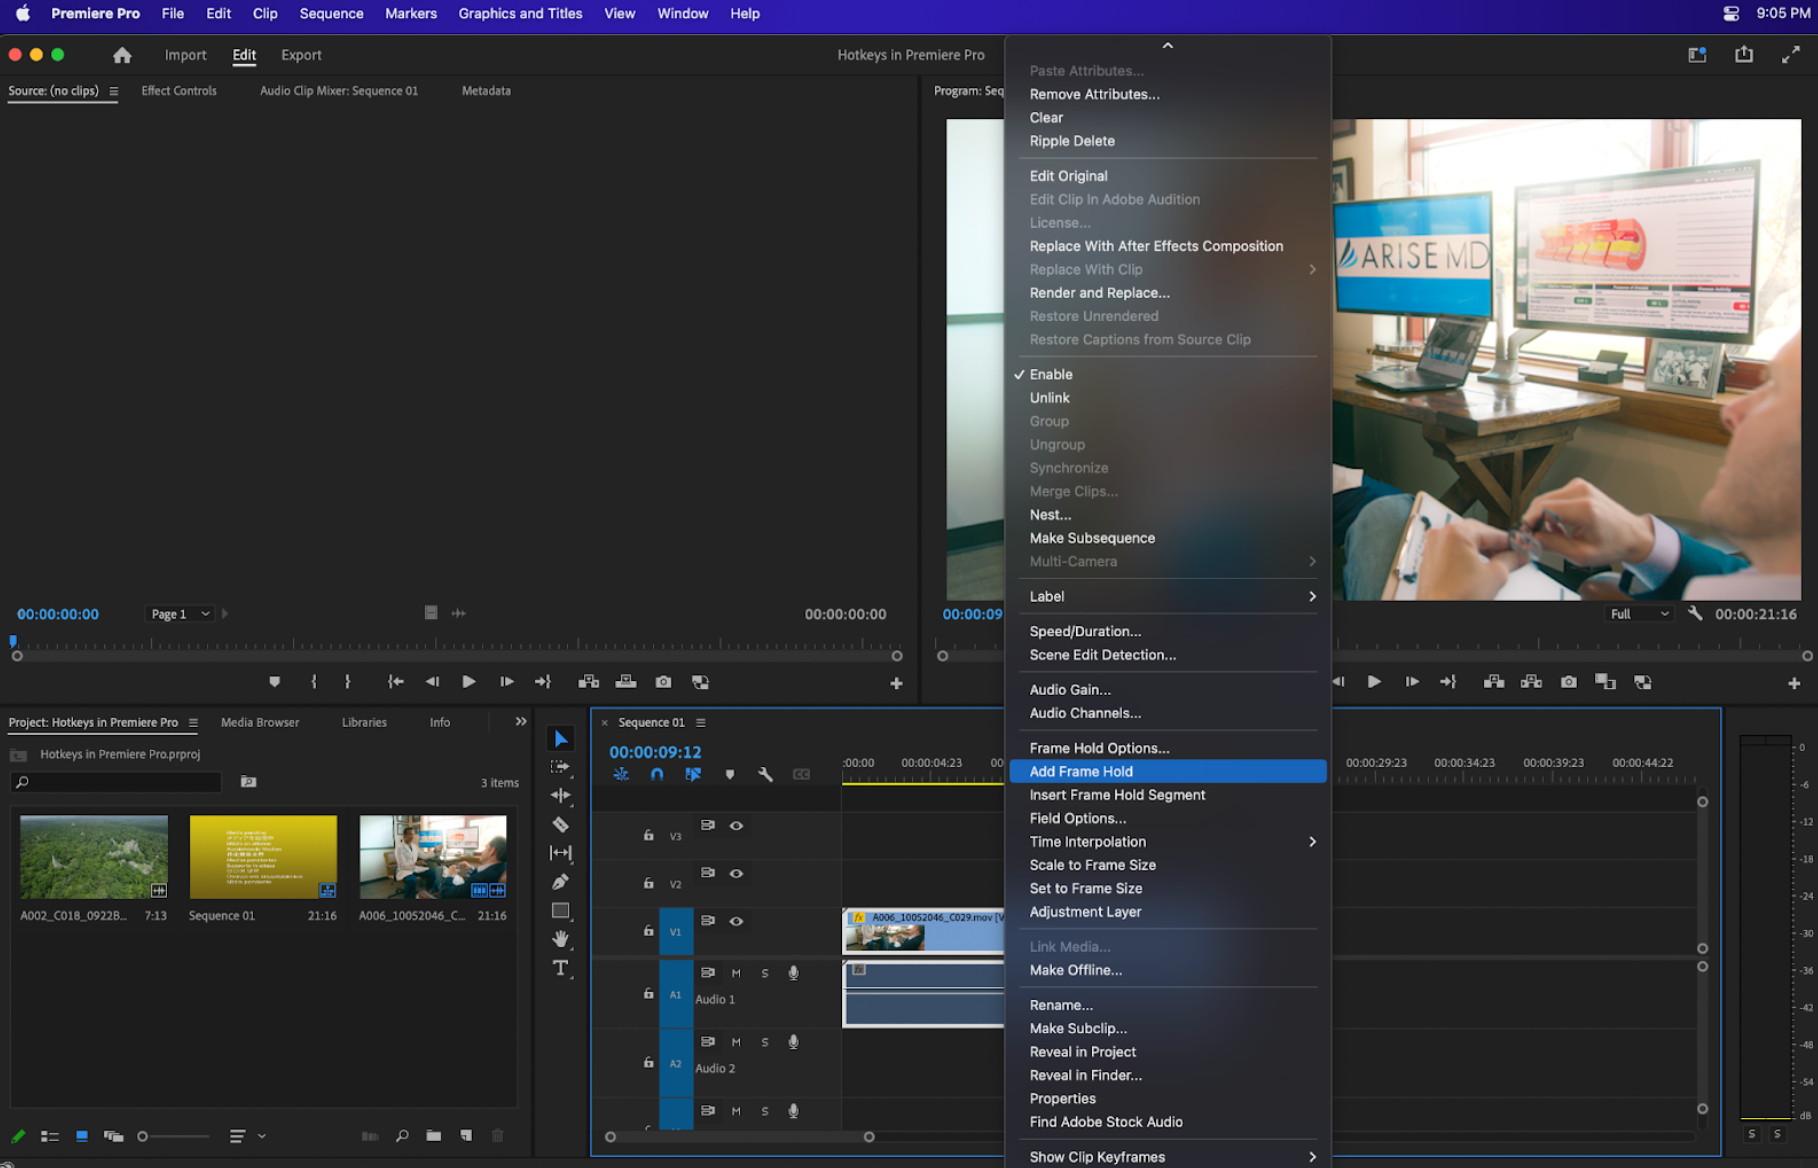Select the Hand tool
This screenshot has height=1168, width=1818.
(x=560, y=938)
